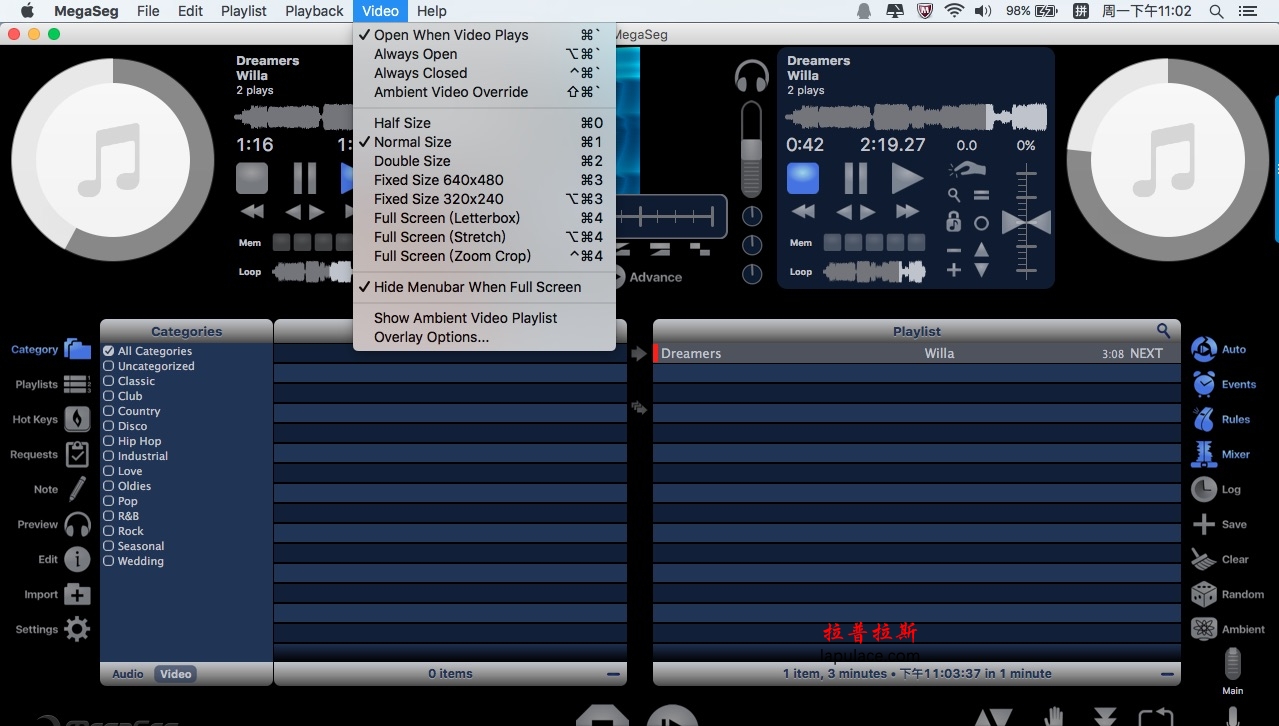Image resolution: width=1279 pixels, height=726 pixels.
Task: Choose Show Ambient Video Playlist
Action: (484, 318)
